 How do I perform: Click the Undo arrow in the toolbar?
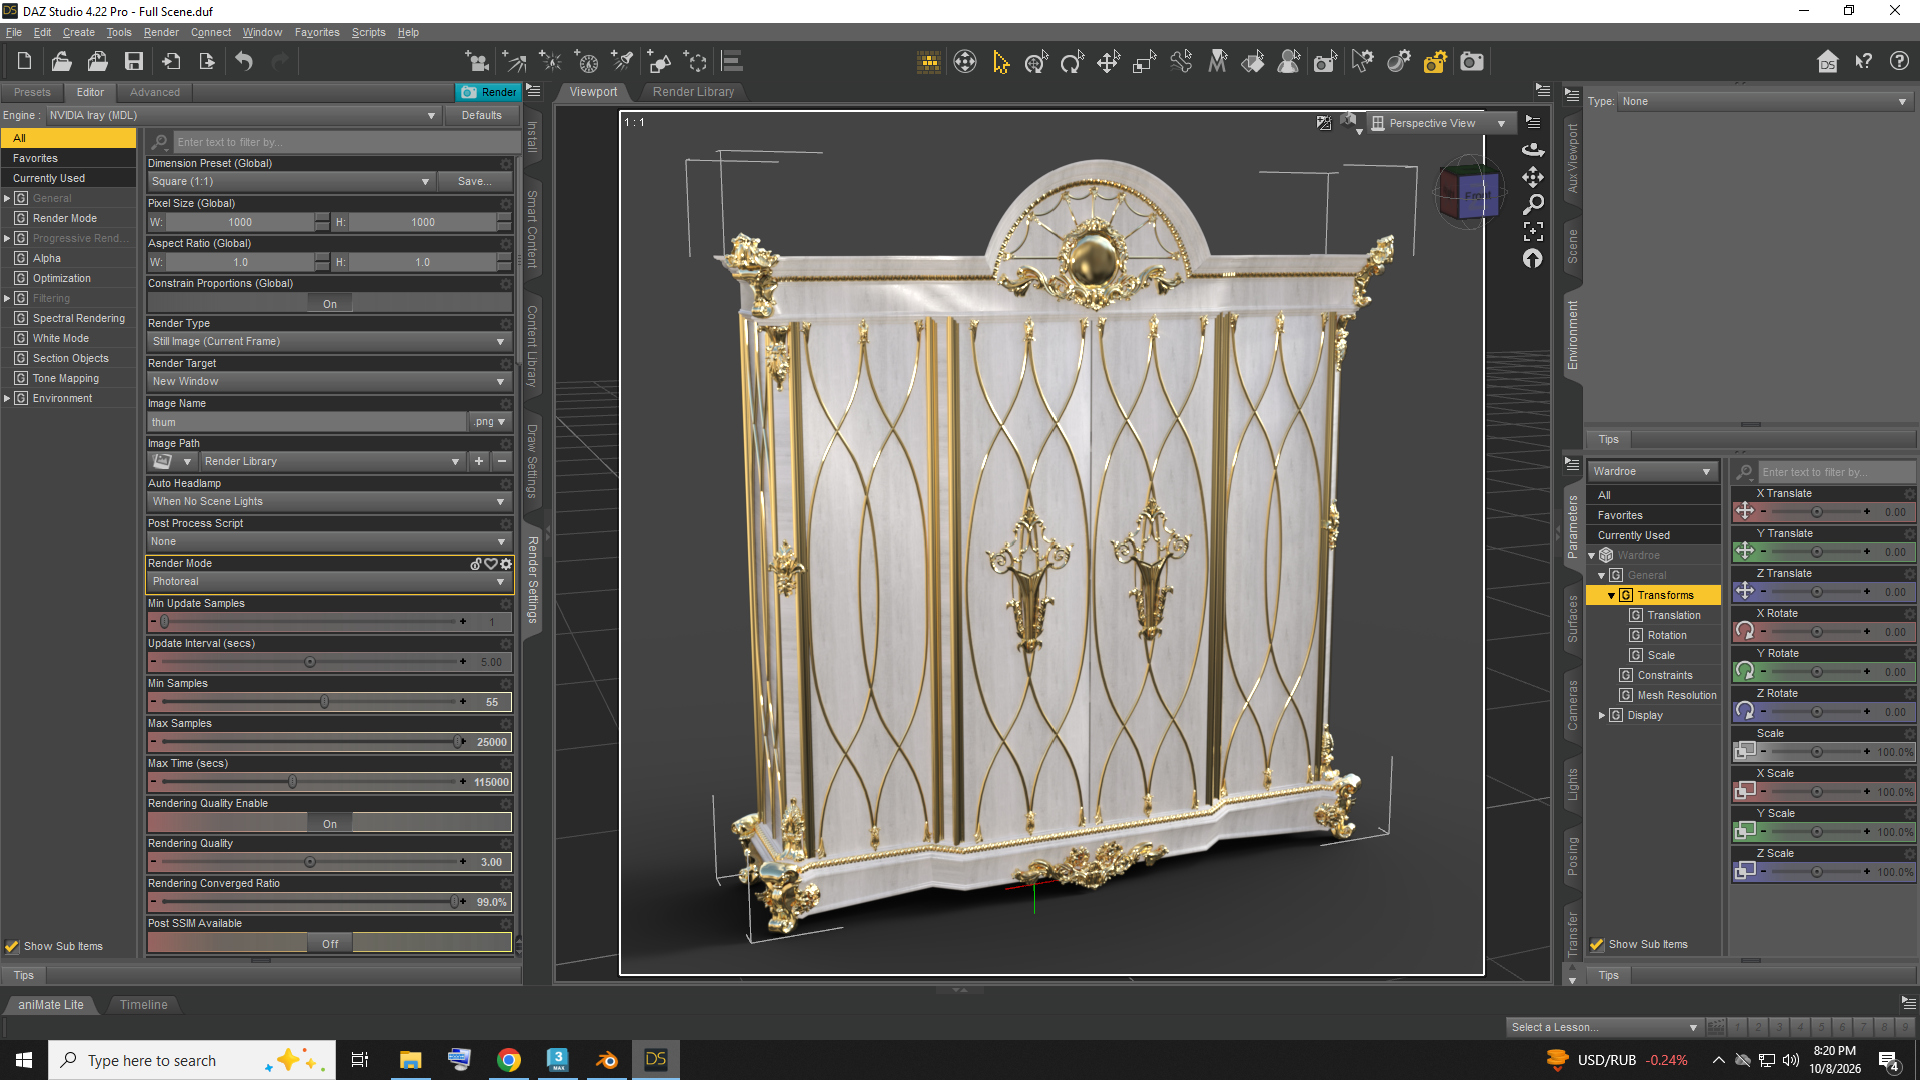[243, 62]
